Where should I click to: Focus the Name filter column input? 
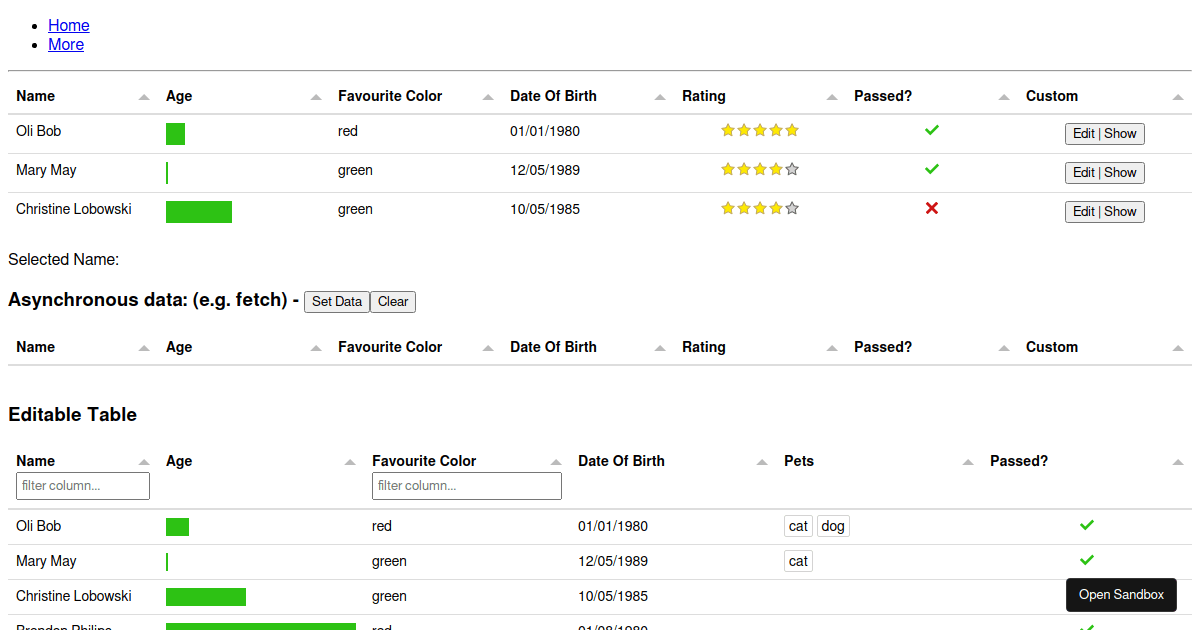point(83,486)
